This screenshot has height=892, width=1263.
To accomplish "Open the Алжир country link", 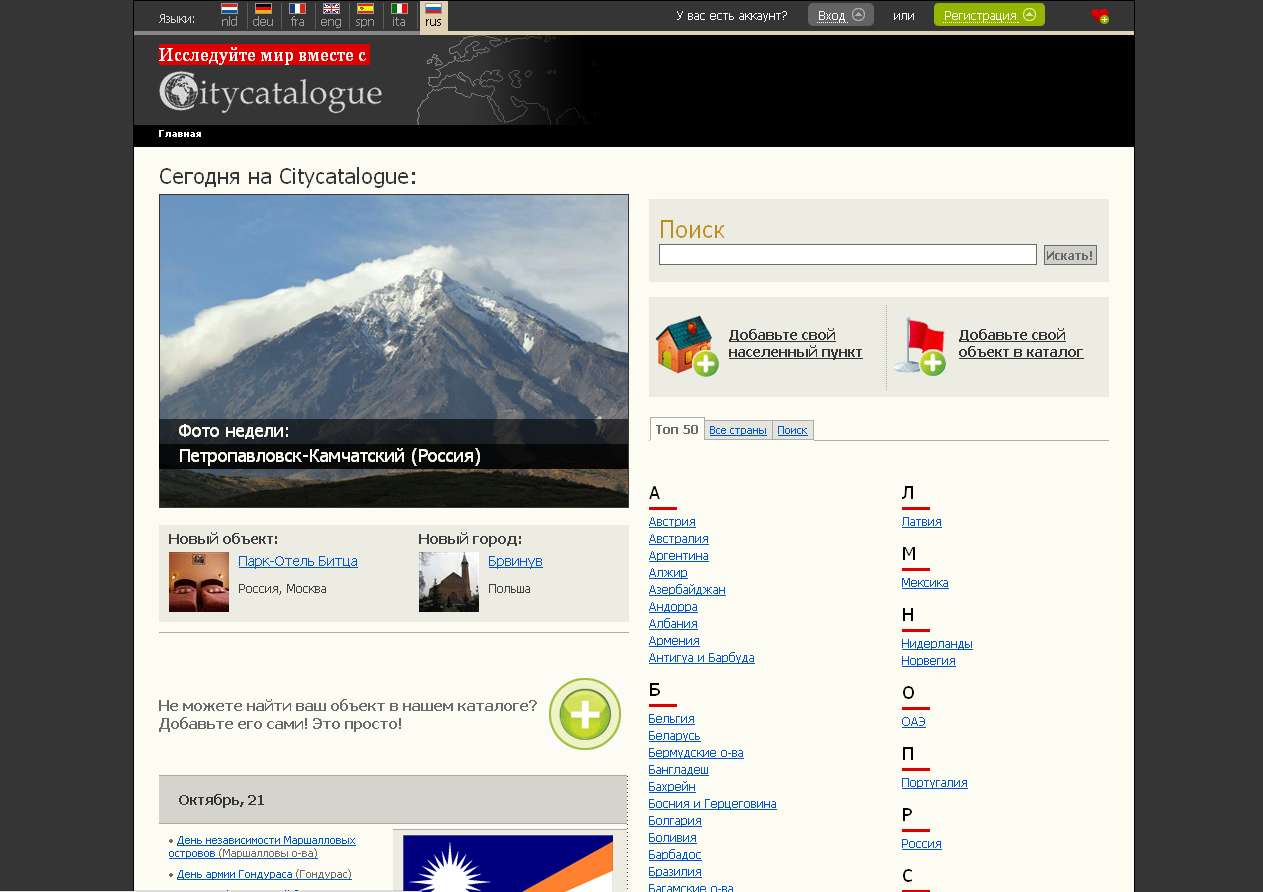I will [668, 573].
